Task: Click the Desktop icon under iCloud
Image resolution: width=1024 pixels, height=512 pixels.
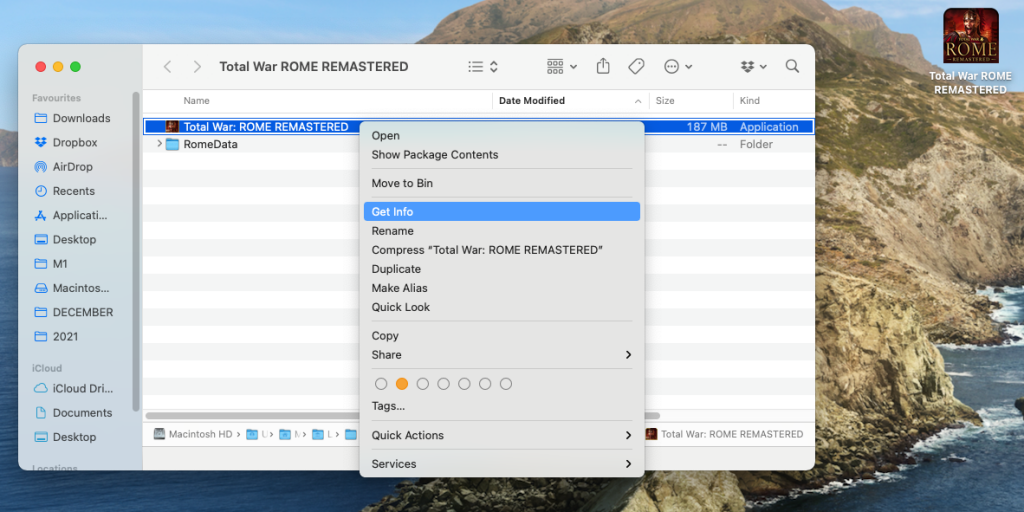Action: pyautogui.click(x=41, y=437)
